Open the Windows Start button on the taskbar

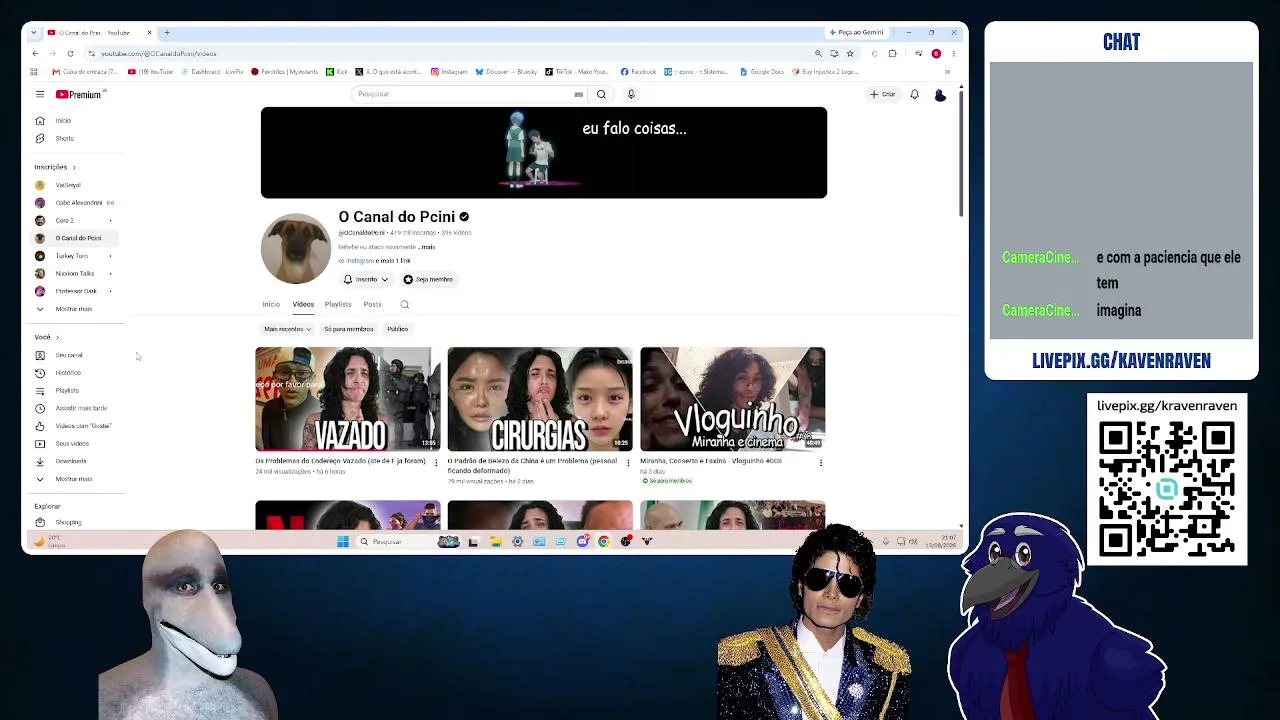click(343, 541)
